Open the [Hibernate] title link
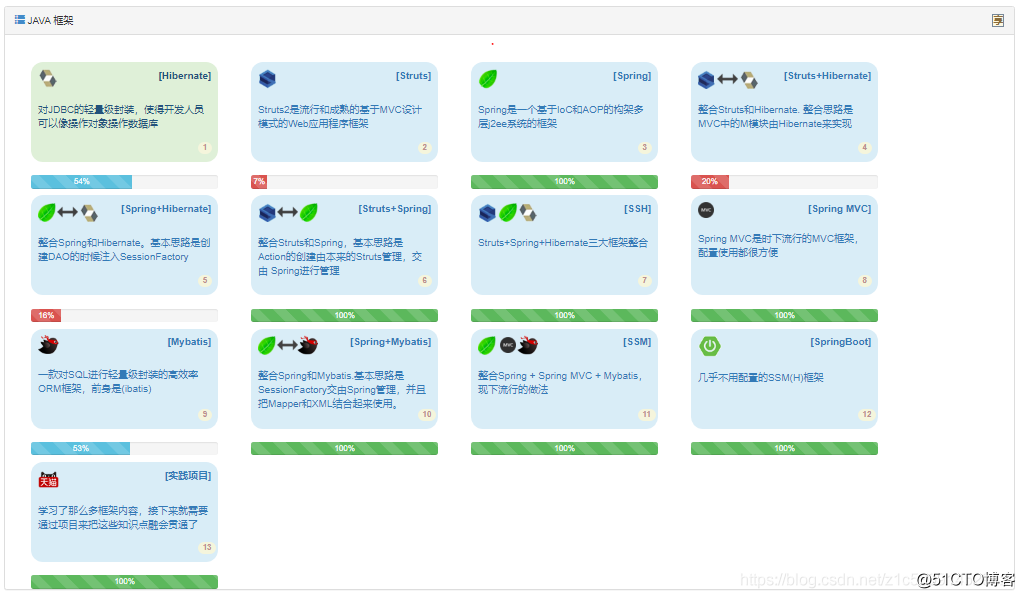This screenshot has height=598, width=1025. tap(185, 76)
